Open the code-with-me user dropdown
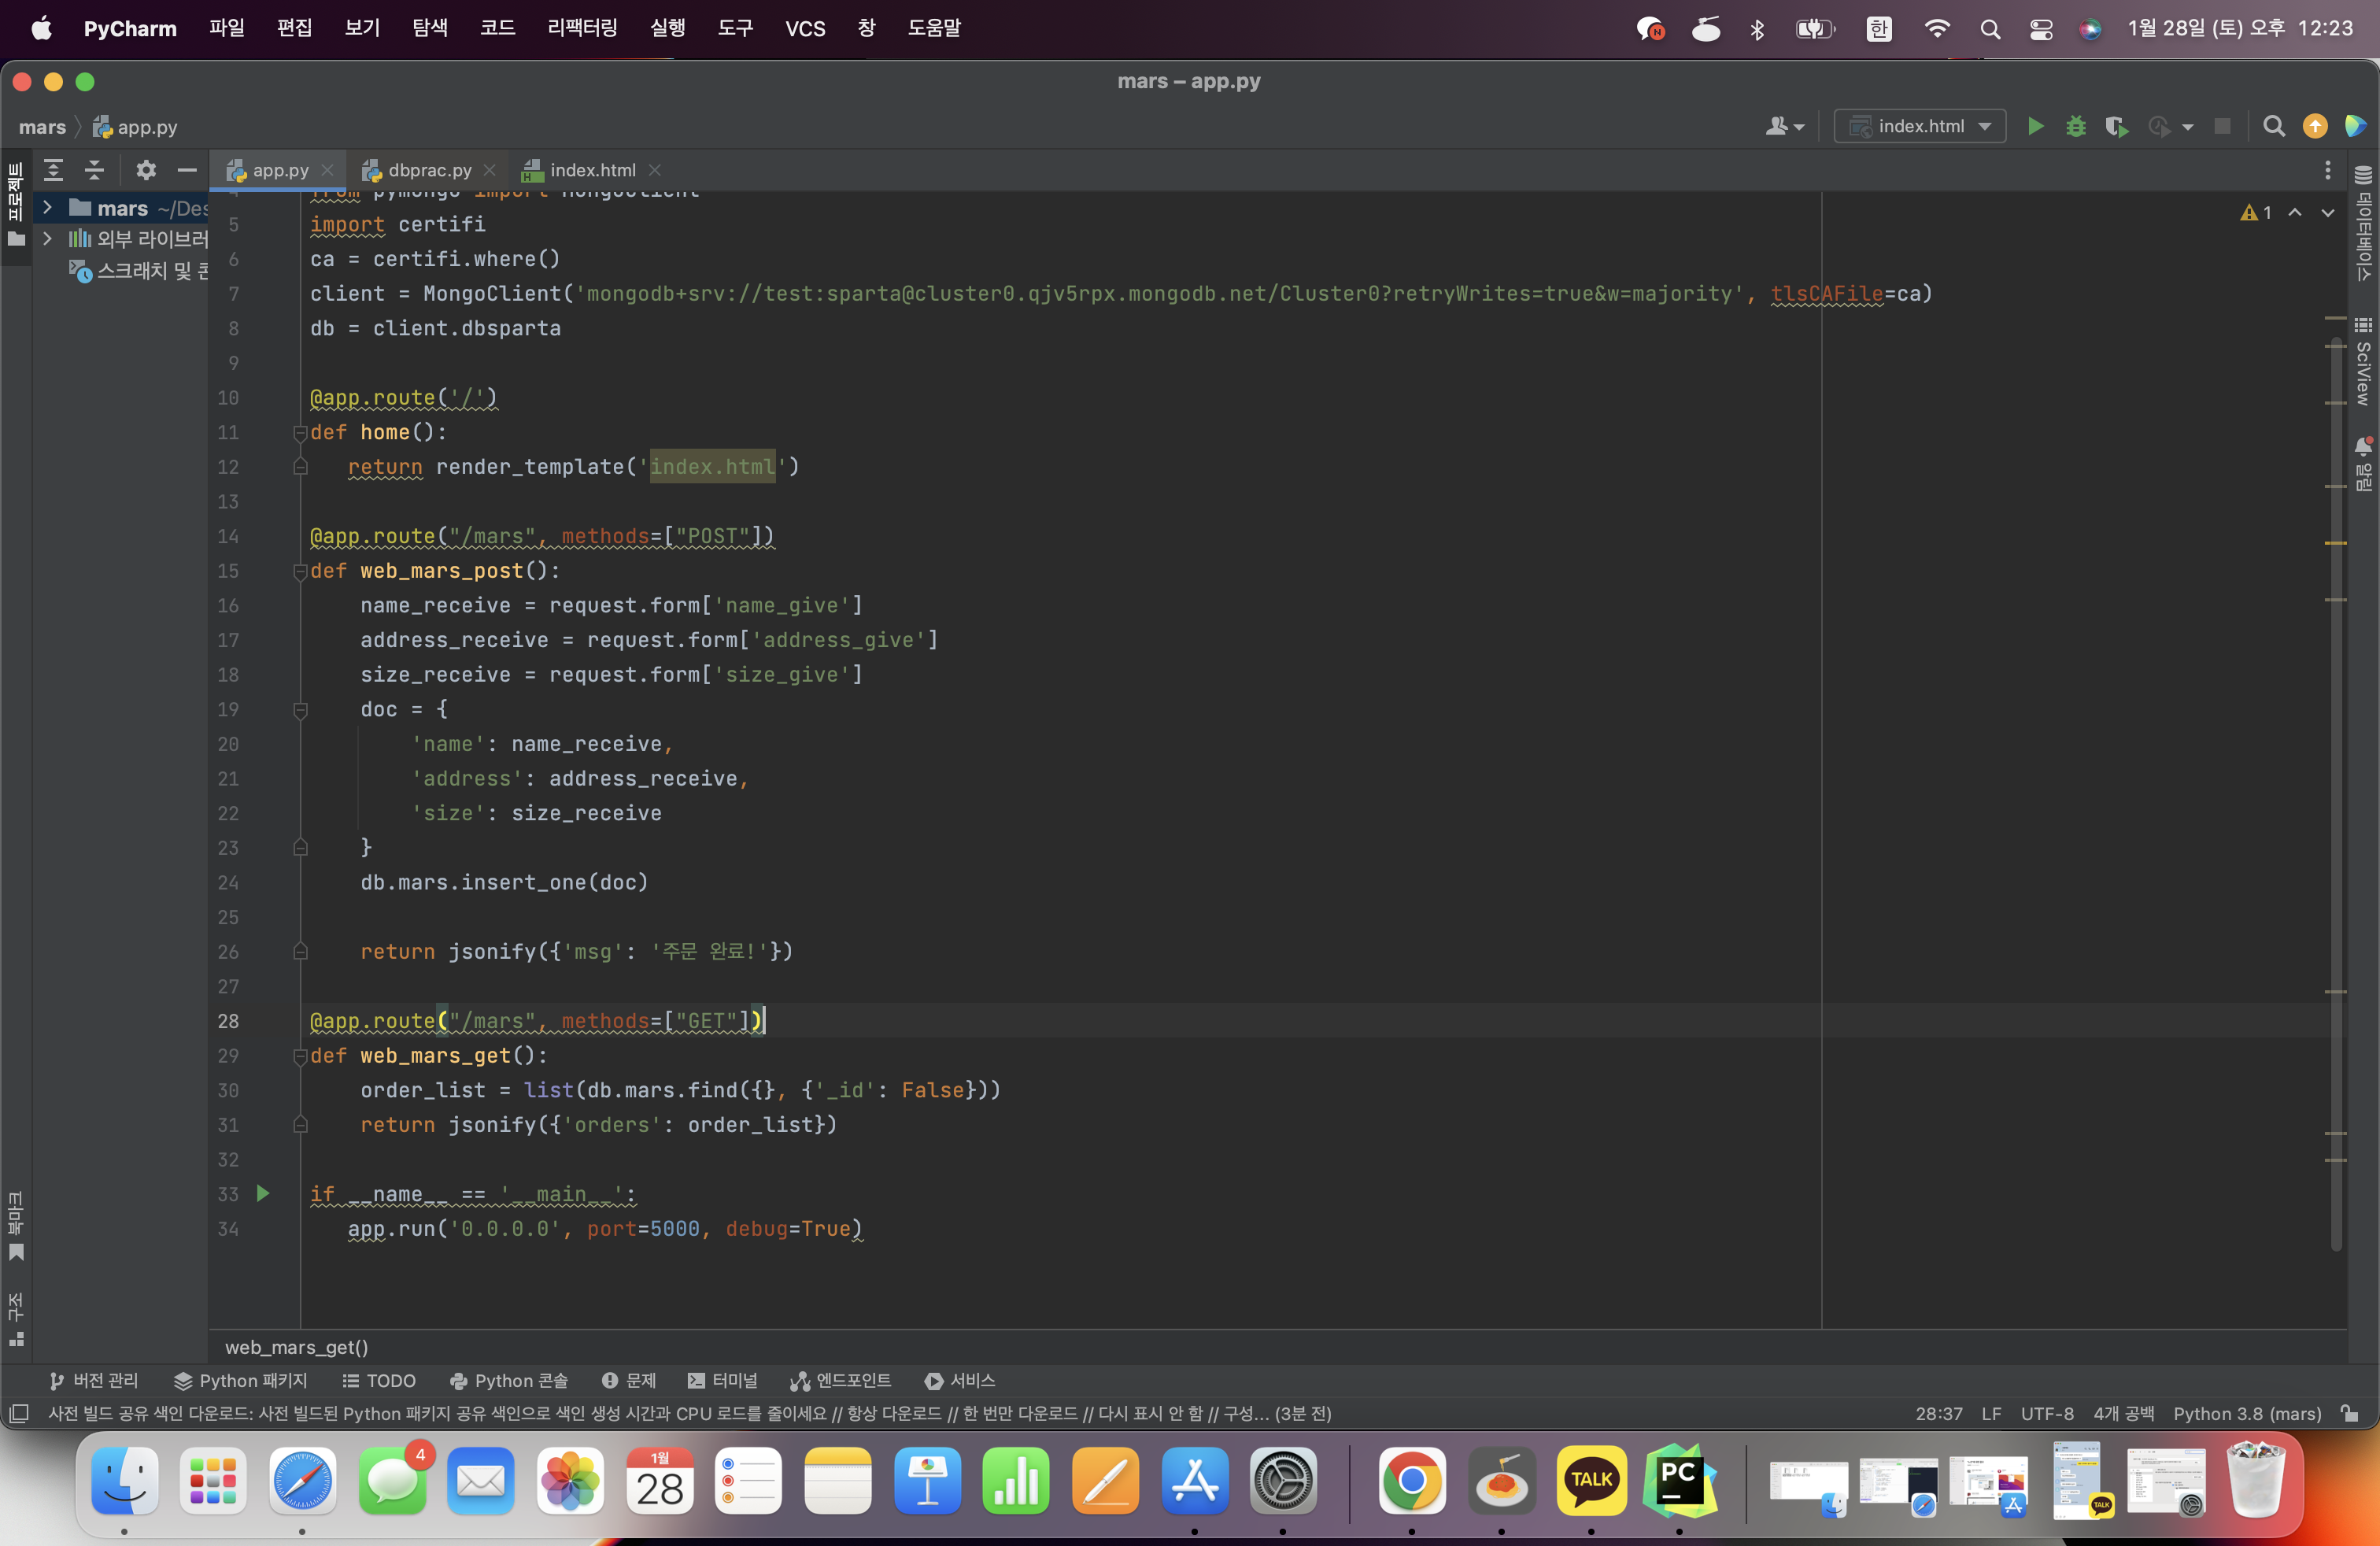The image size is (2380, 1546). point(1785,126)
